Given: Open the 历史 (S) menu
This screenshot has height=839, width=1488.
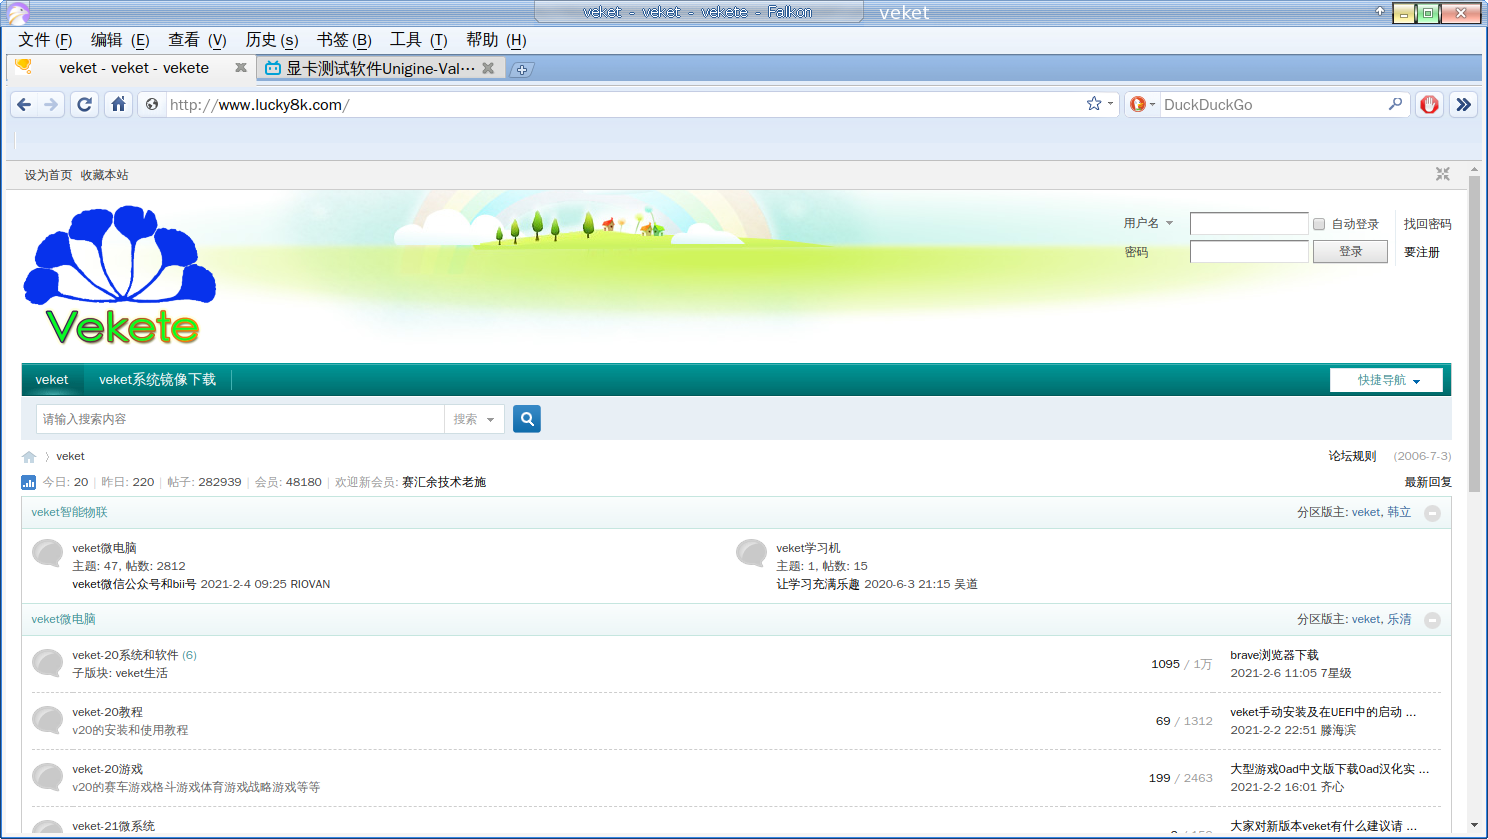Looking at the screenshot, I should point(272,40).
